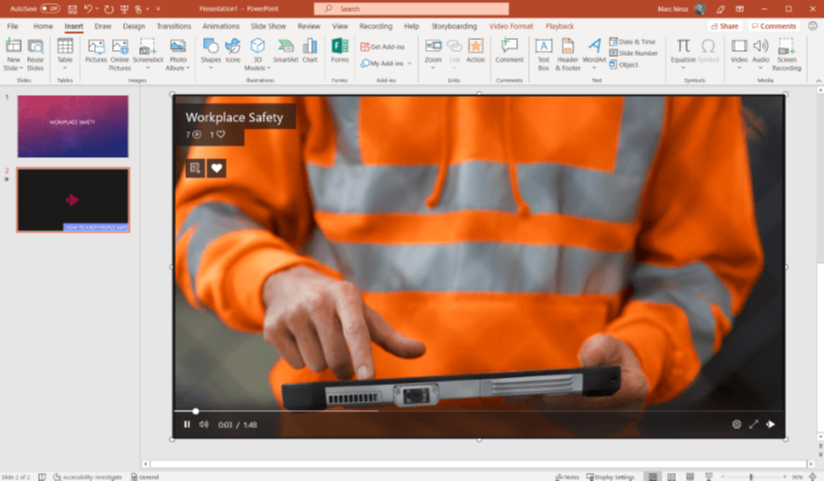Select the first slide thumbnail
This screenshot has height=481, width=825.
[73, 126]
